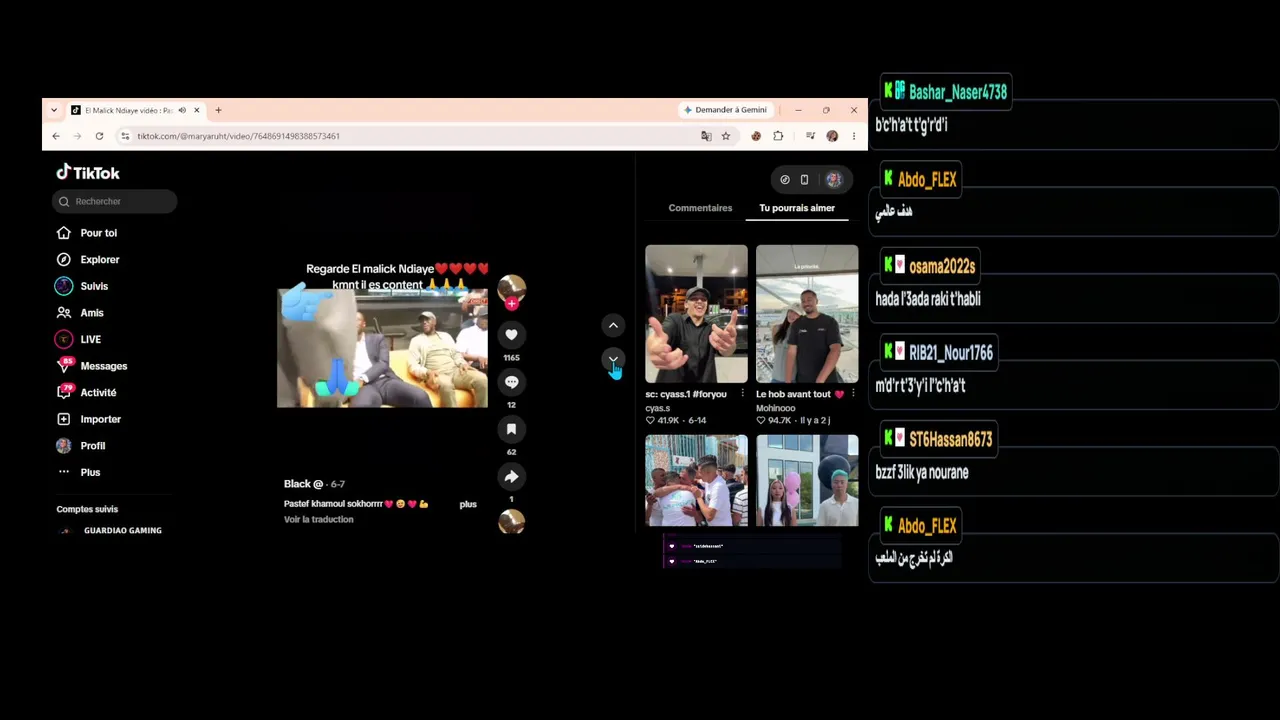Click the Rechercher search field
Screen dimensions: 1280x720
115,201
